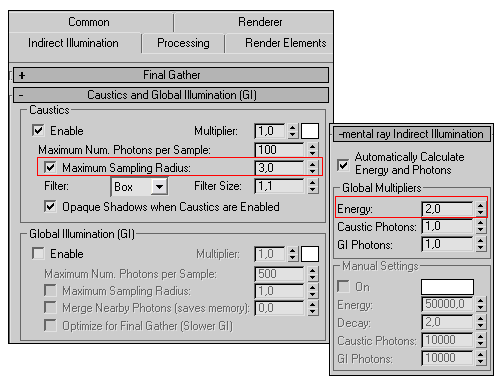The height and width of the screenshot is (385, 502).
Task: Toggle GI Maximum Sampling Radius checkbox
Action: tap(50, 290)
